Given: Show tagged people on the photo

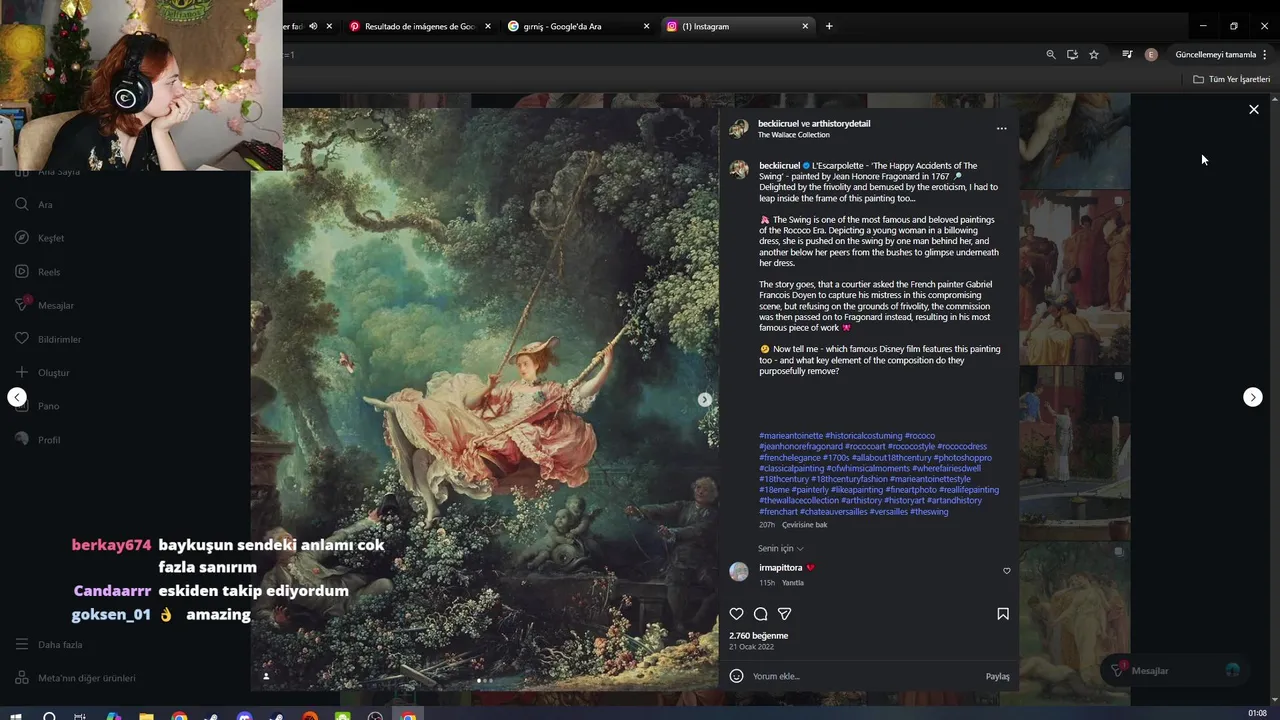Looking at the screenshot, I should point(266,676).
